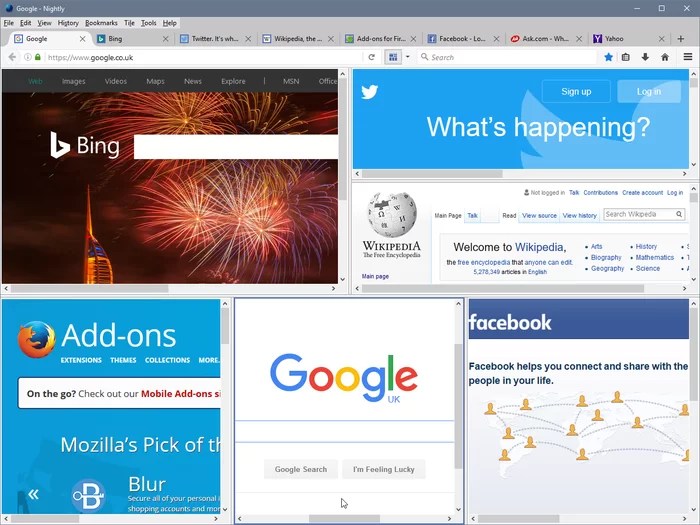Close the Twitter tab
This screenshot has width=700, height=525.
(248, 39)
